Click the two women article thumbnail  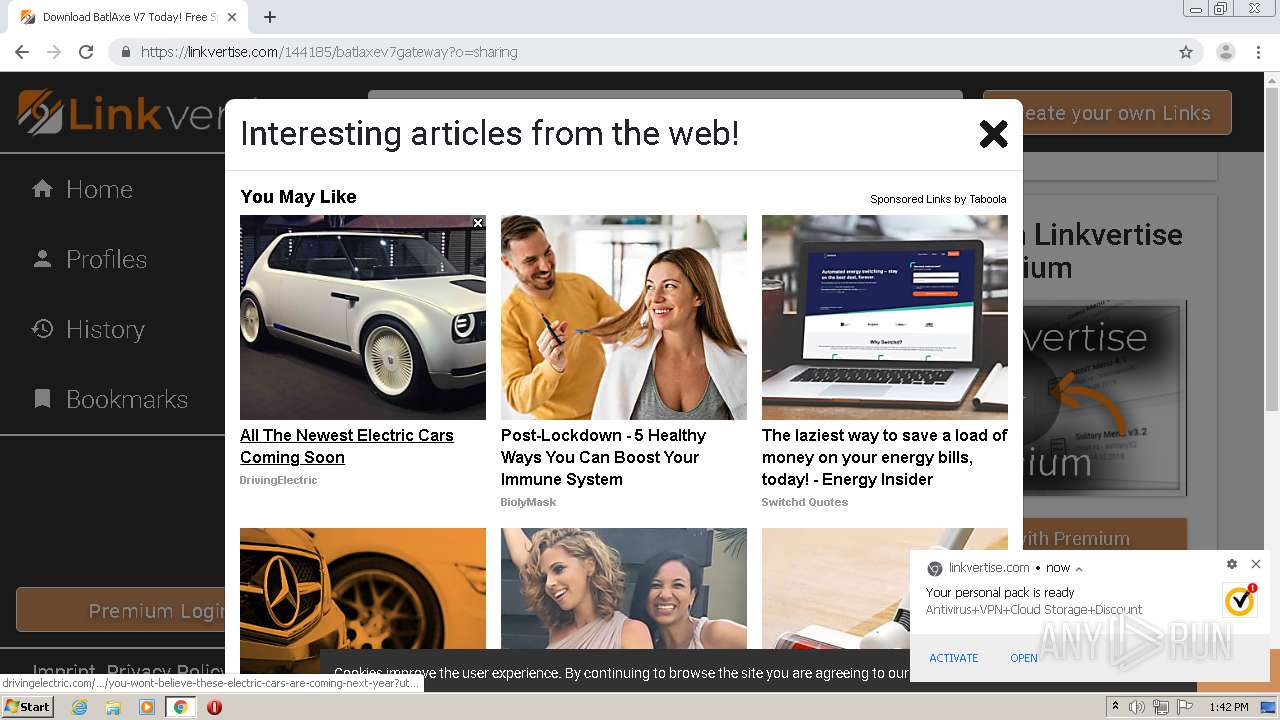(x=624, y=588)
